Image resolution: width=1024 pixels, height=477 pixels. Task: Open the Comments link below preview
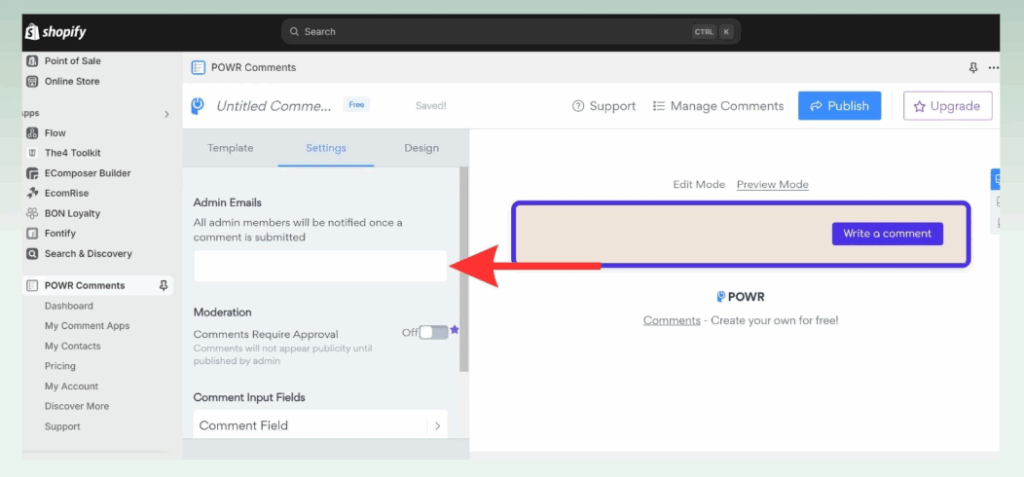[672, 320]
